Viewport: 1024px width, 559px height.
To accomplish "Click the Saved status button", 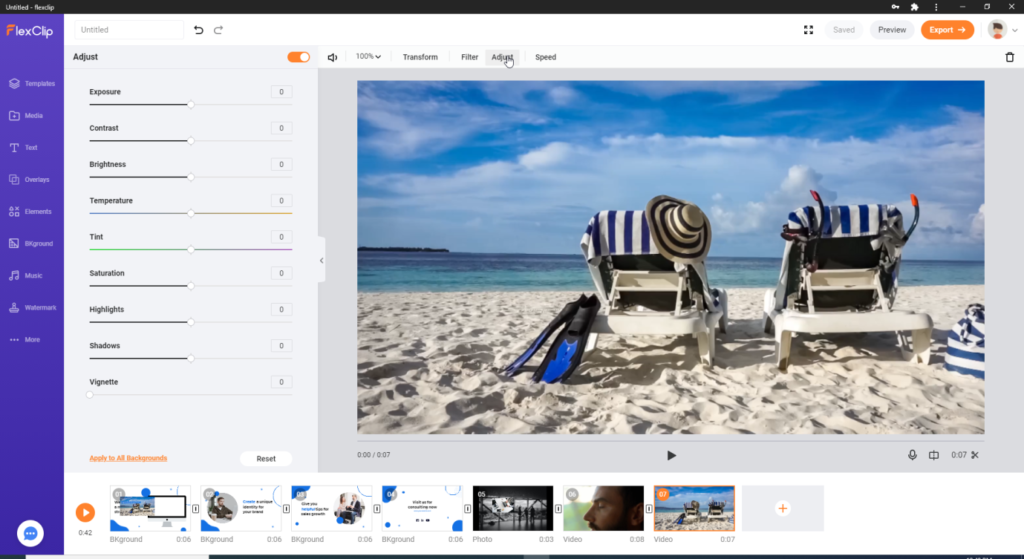I will tap(844, 30).
